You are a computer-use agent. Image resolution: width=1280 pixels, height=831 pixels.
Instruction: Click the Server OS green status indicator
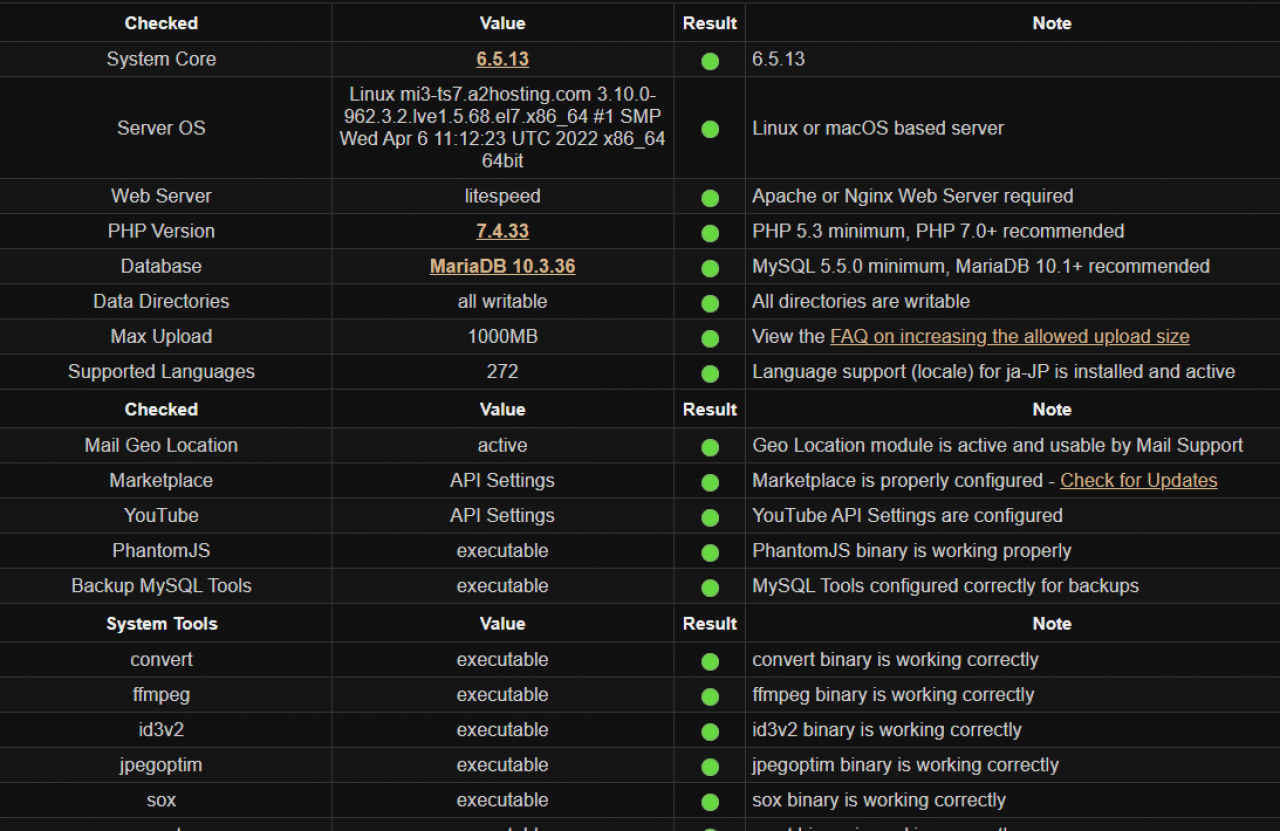pyautogui.click(x=710, y=129)
